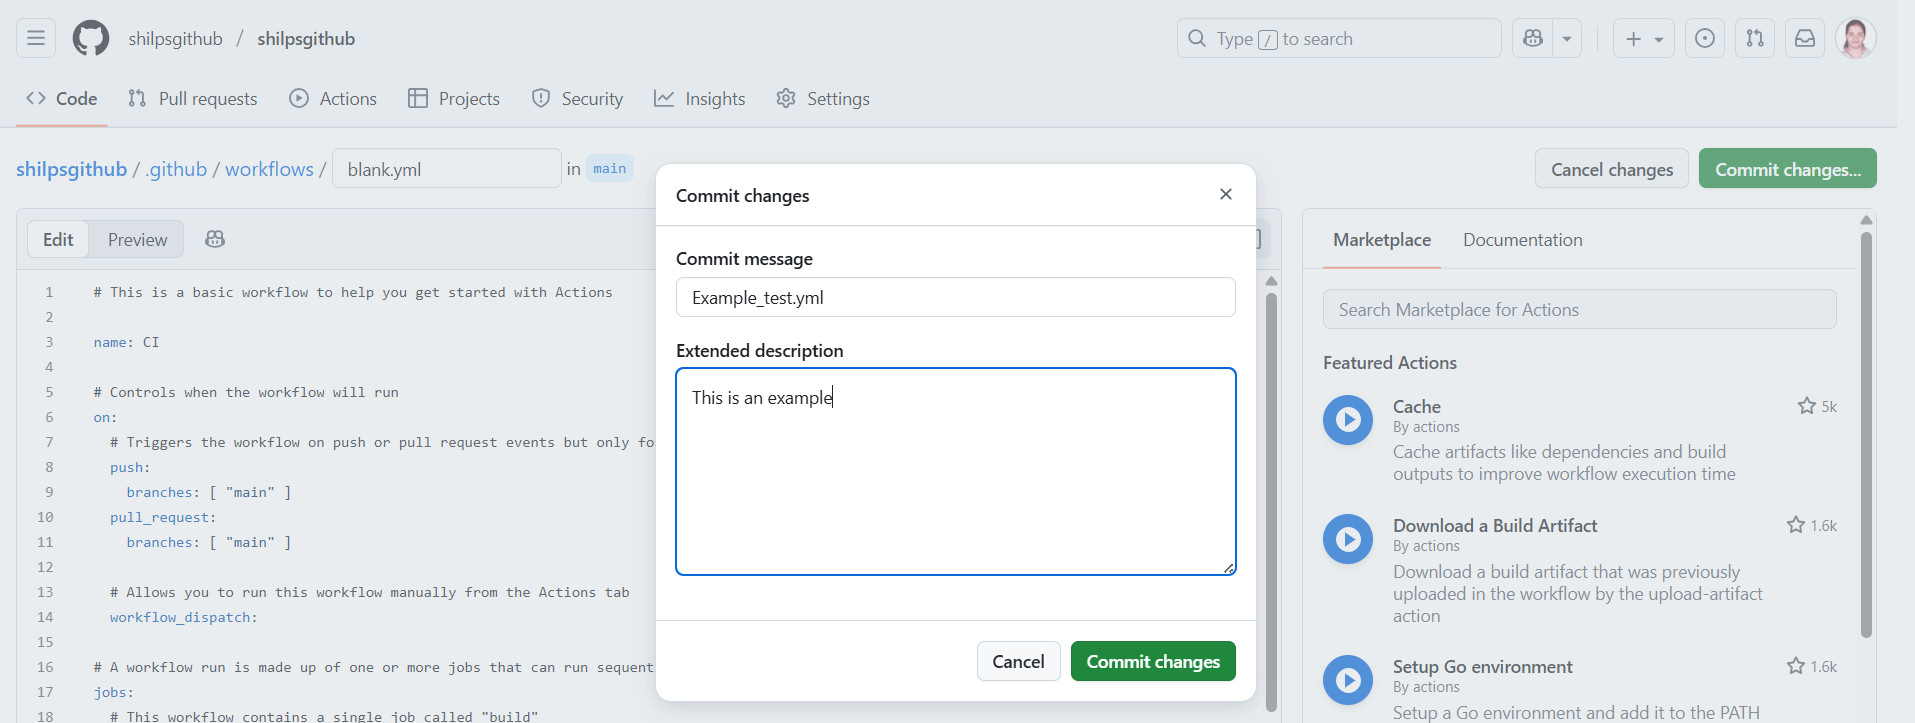Click the Copilot icon beside Preview
The height and width of the screenshot is (723, 1915).
(215, 239)
